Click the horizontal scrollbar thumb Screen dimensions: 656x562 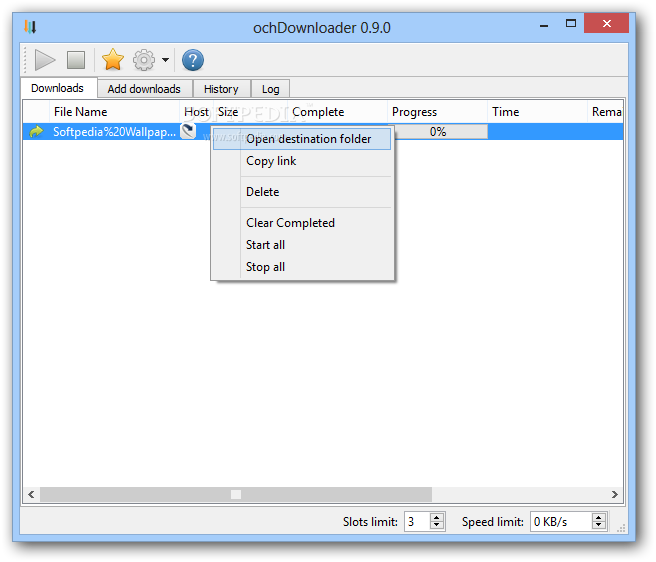236,494
